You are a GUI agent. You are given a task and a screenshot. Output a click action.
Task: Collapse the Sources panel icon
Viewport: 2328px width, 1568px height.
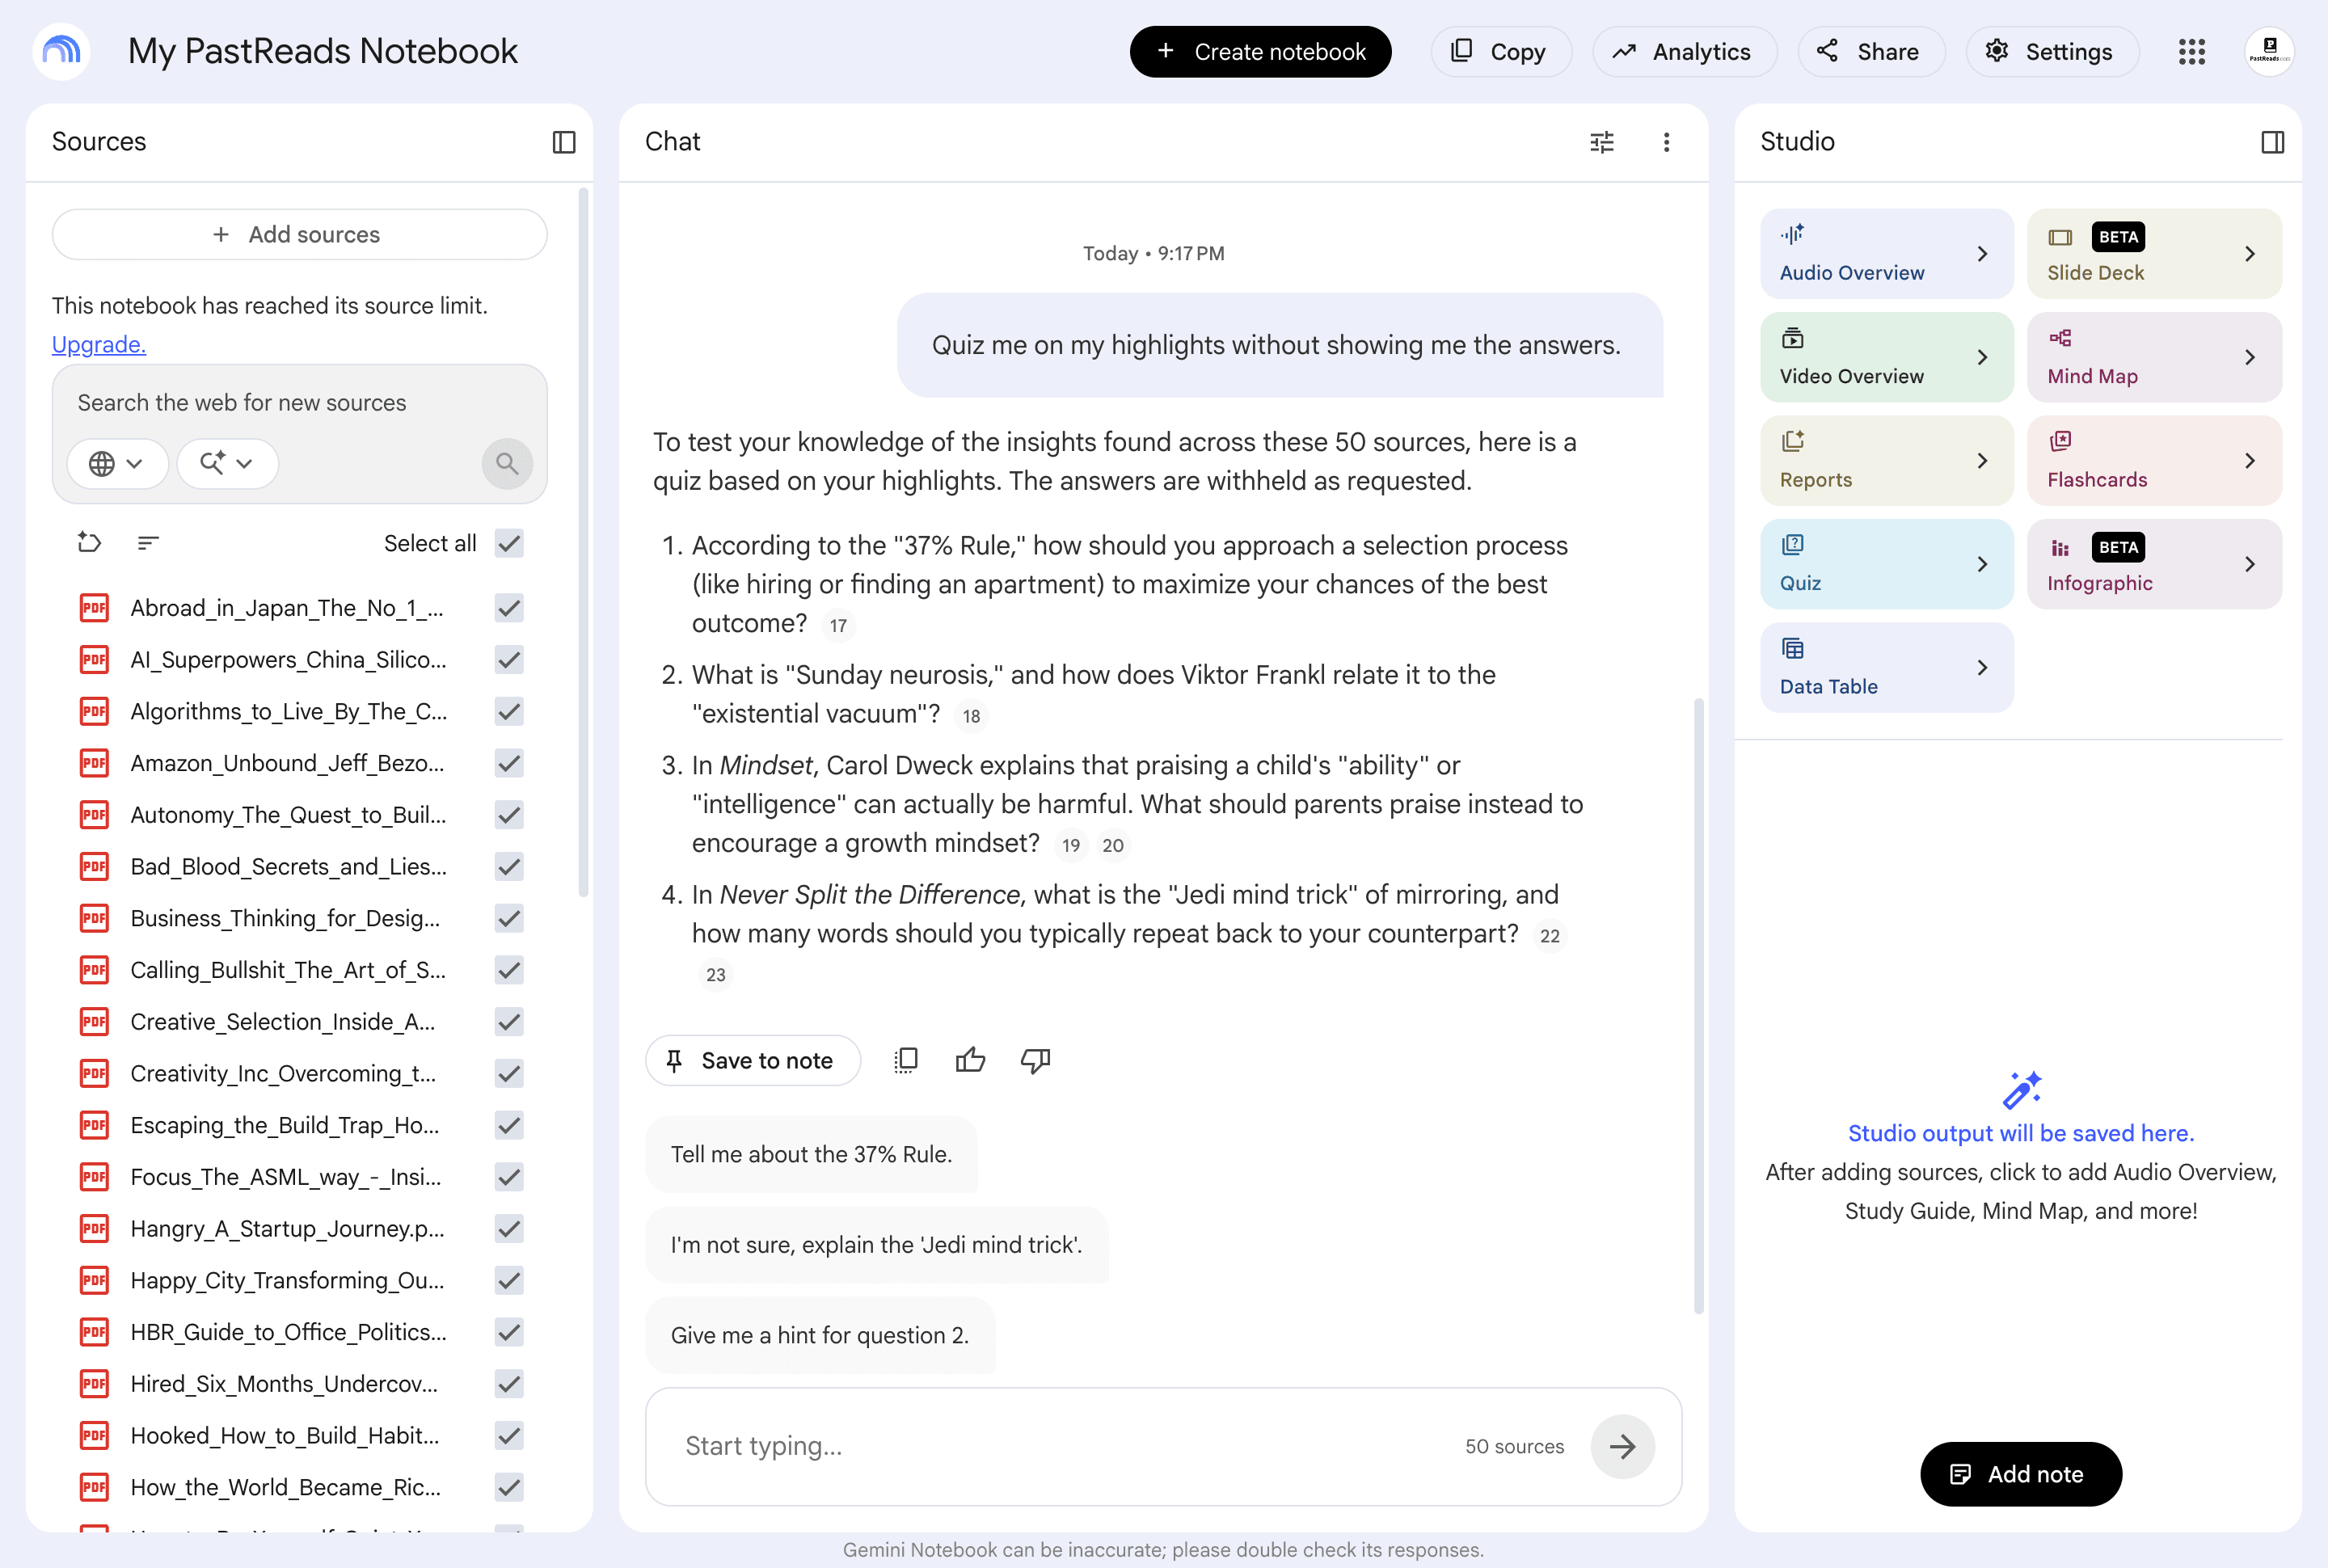[x=564, y=142]
